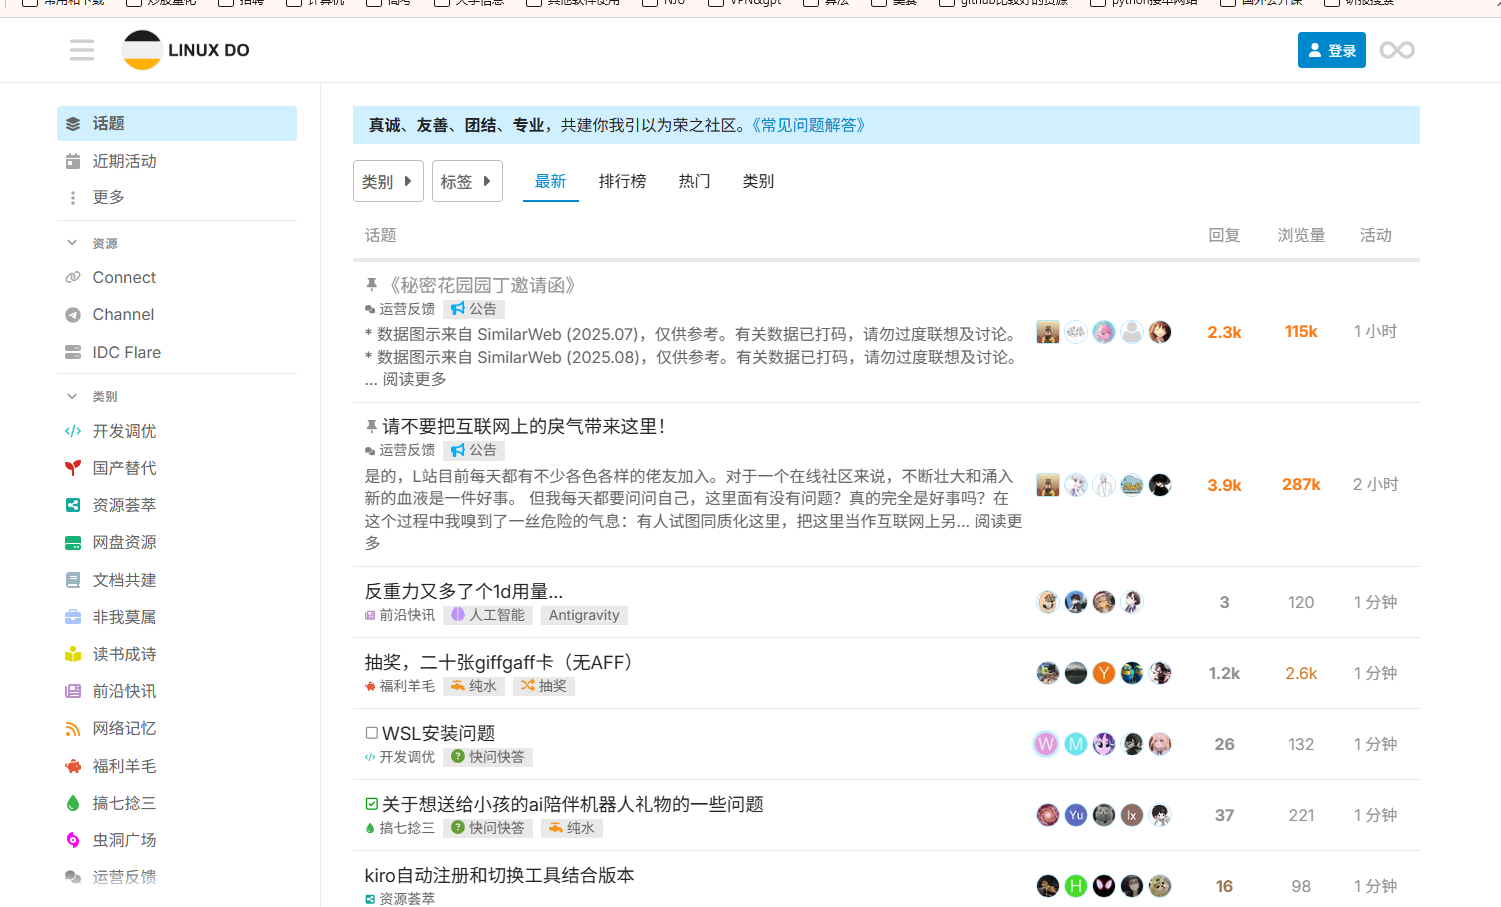Open the 标签 filter dropdown
The height and width of the screenshot is (907, 1501).
click(467, 181)
